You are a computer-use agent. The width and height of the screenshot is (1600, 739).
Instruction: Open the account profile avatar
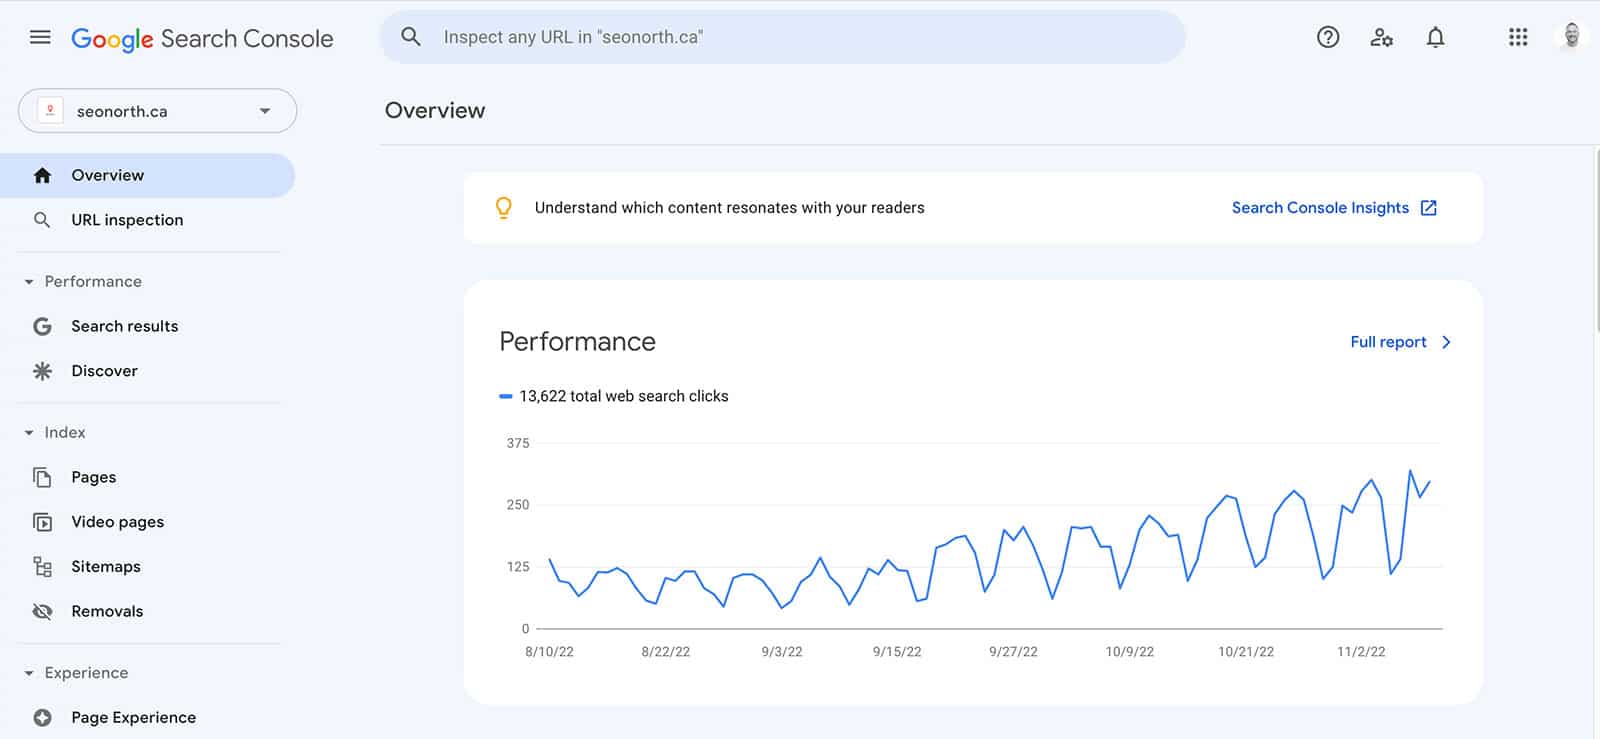[1571, 37]
